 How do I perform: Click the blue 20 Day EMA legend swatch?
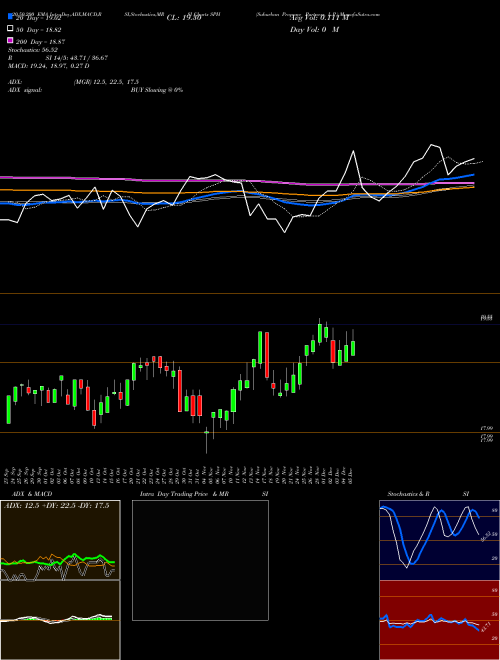(x=11, y=16)
